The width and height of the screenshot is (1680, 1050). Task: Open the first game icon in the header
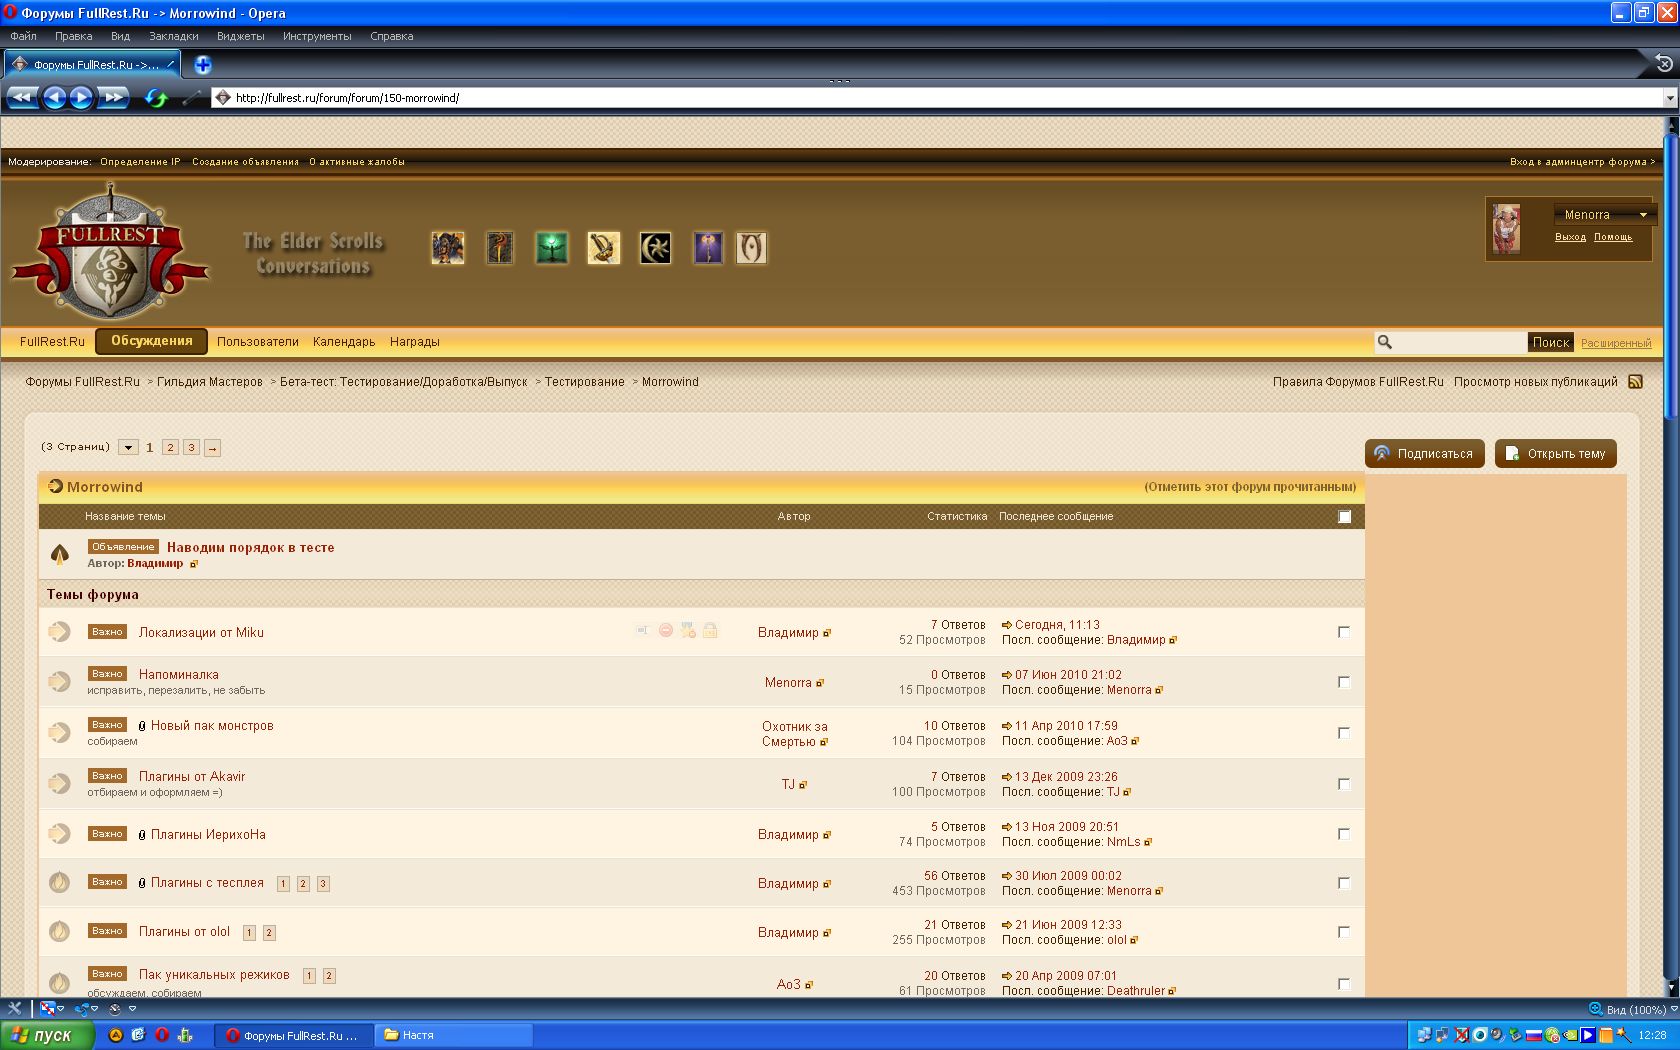(448, 248)
